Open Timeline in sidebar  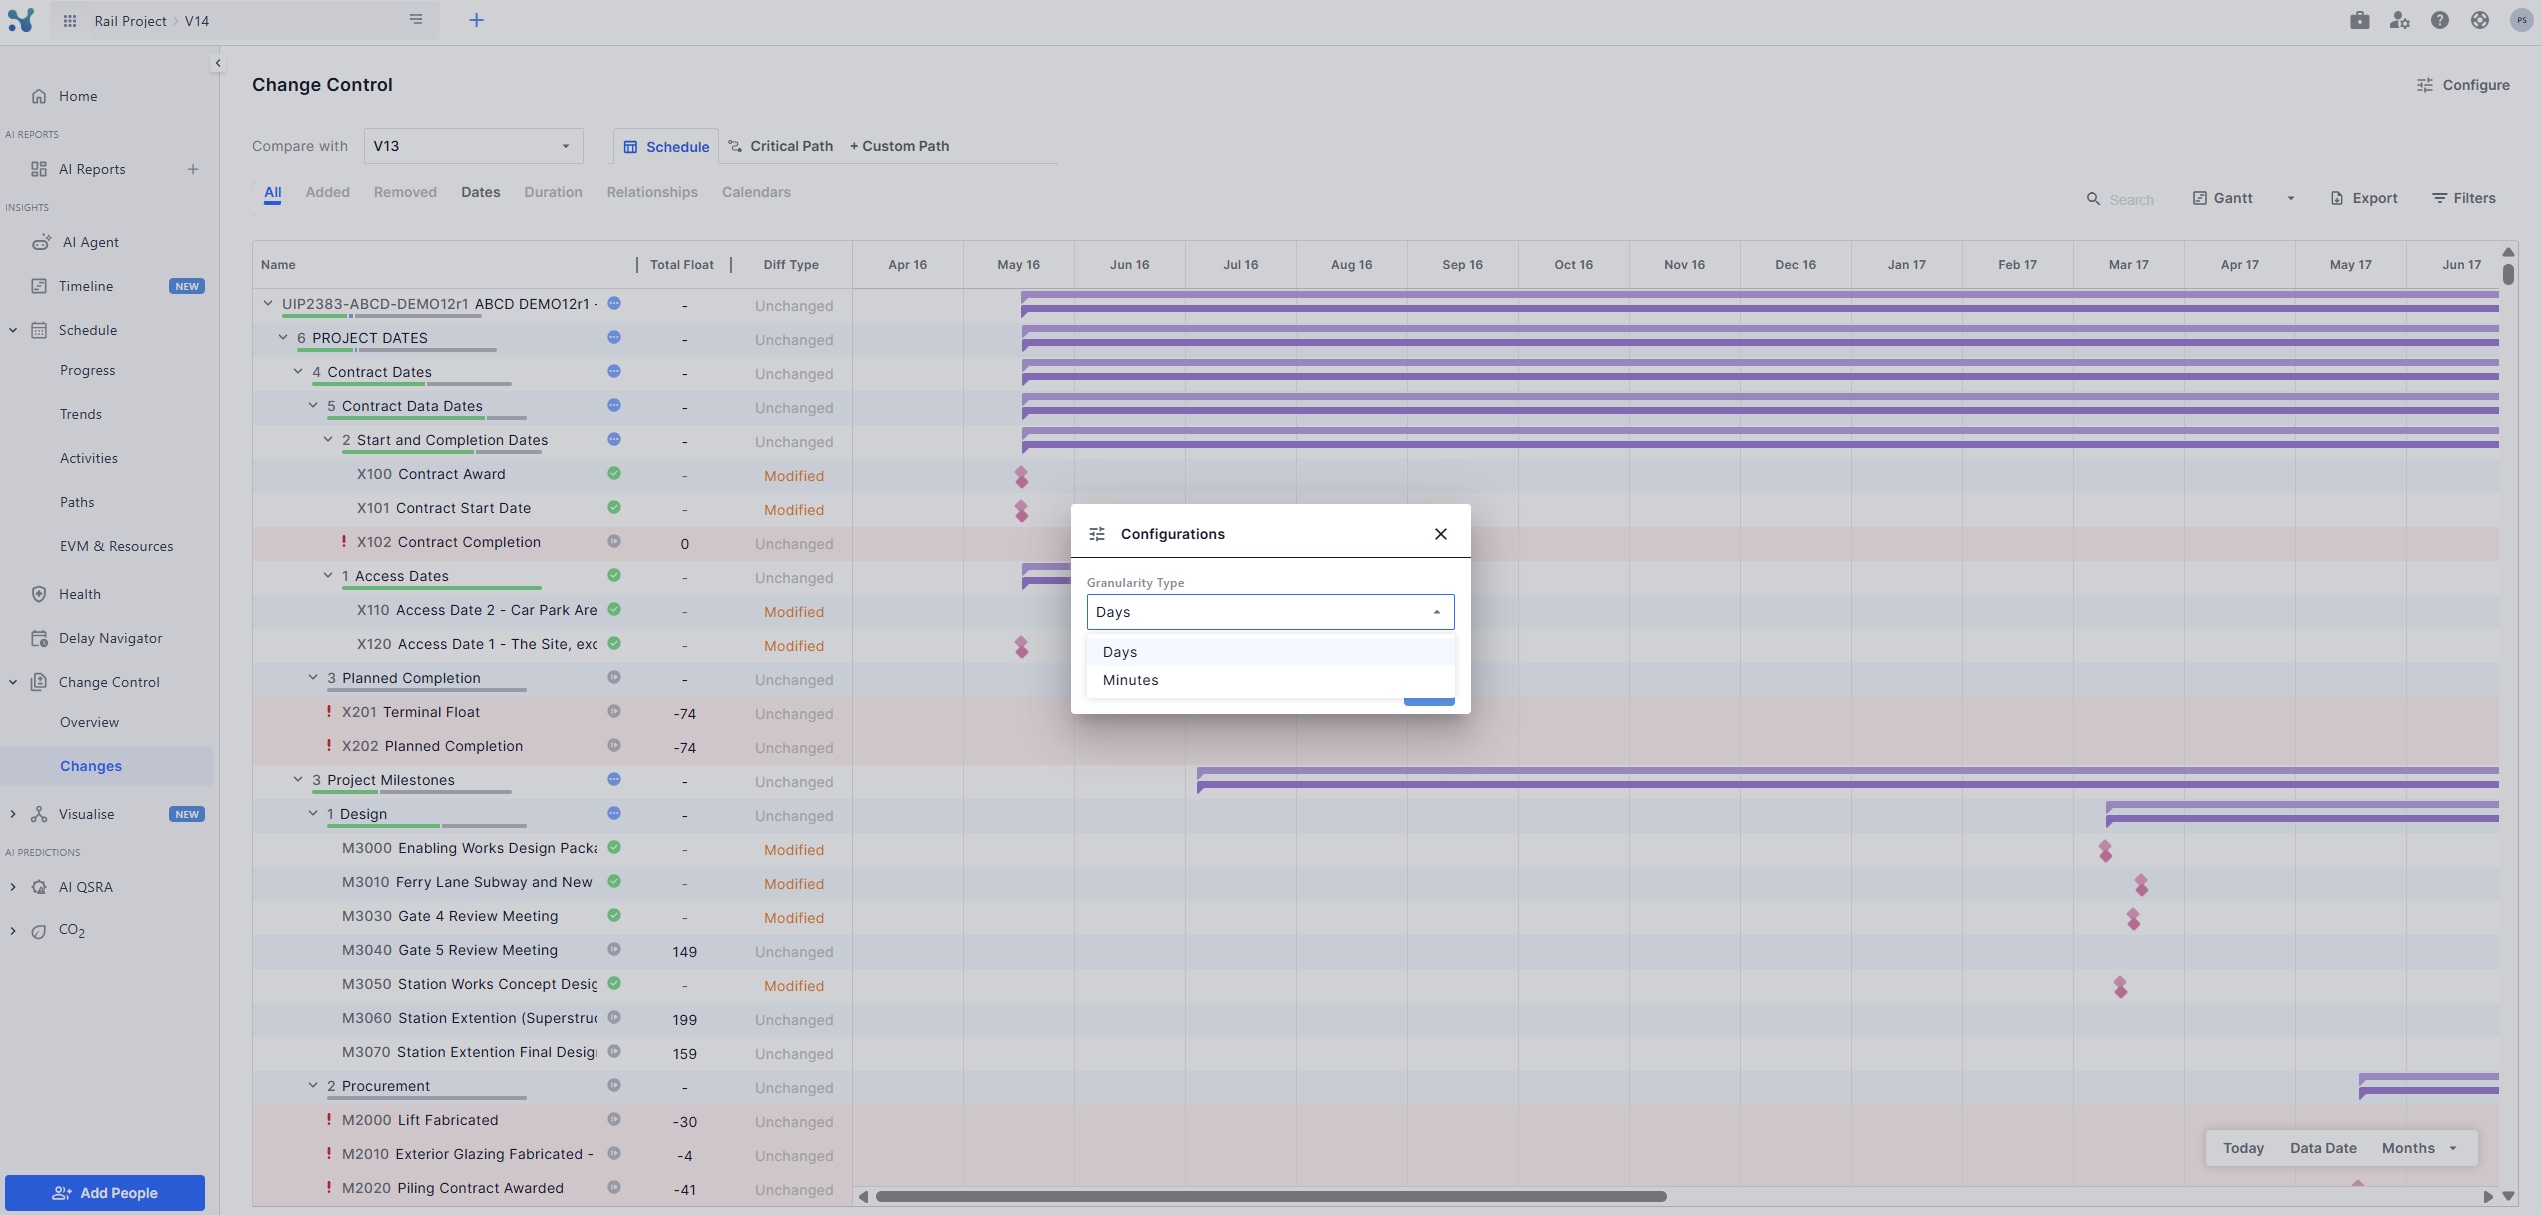point(86,286)
